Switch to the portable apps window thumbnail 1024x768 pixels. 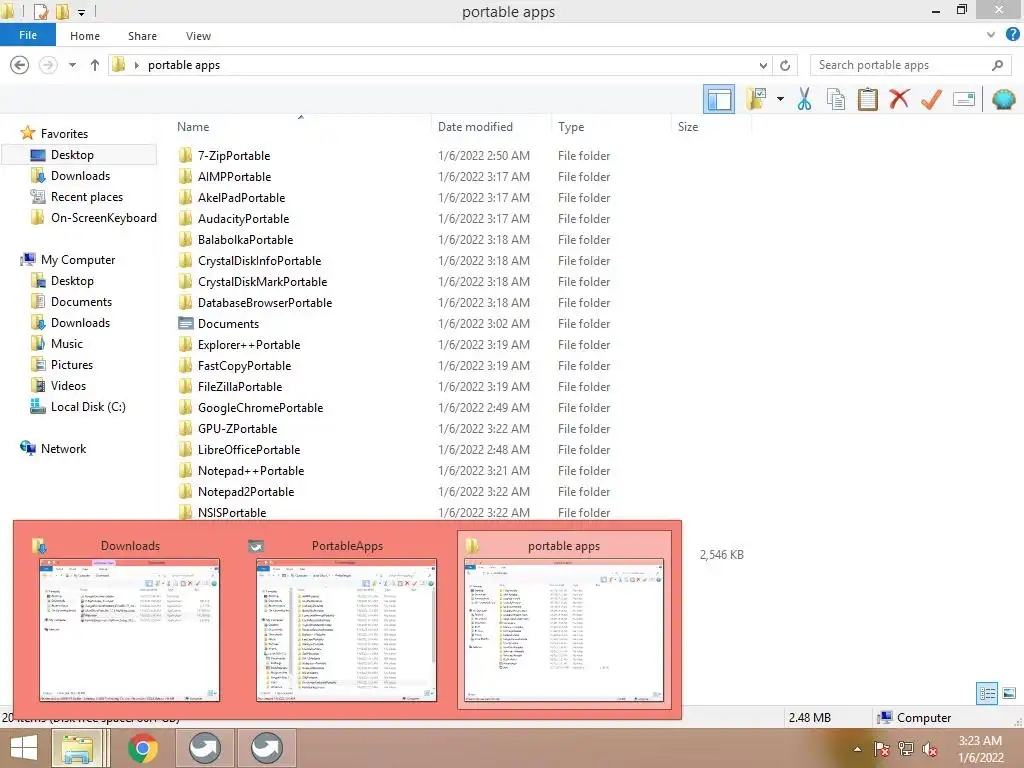tap(564, 620)
